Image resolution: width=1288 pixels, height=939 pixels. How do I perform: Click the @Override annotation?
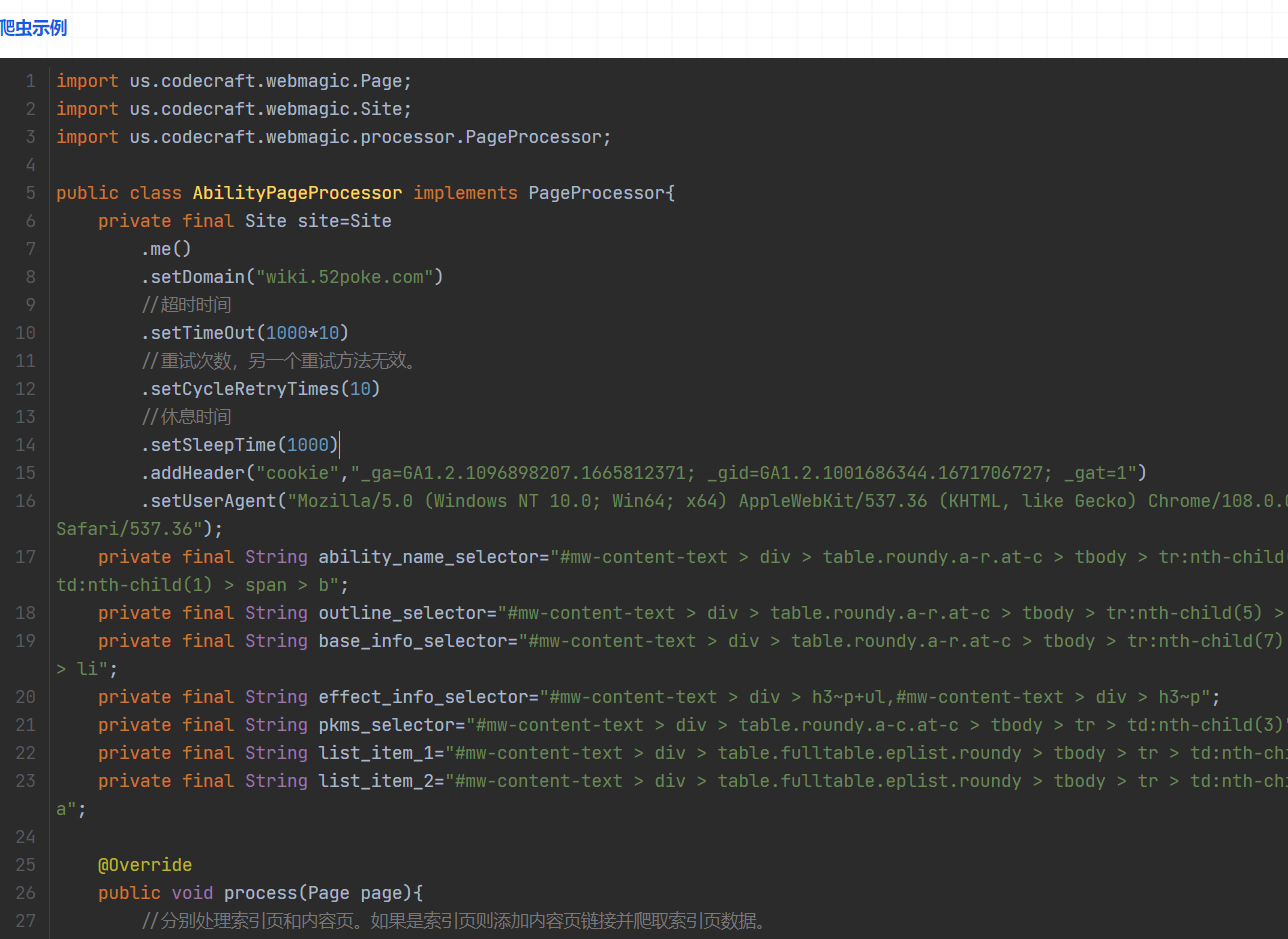coord(145,865)
